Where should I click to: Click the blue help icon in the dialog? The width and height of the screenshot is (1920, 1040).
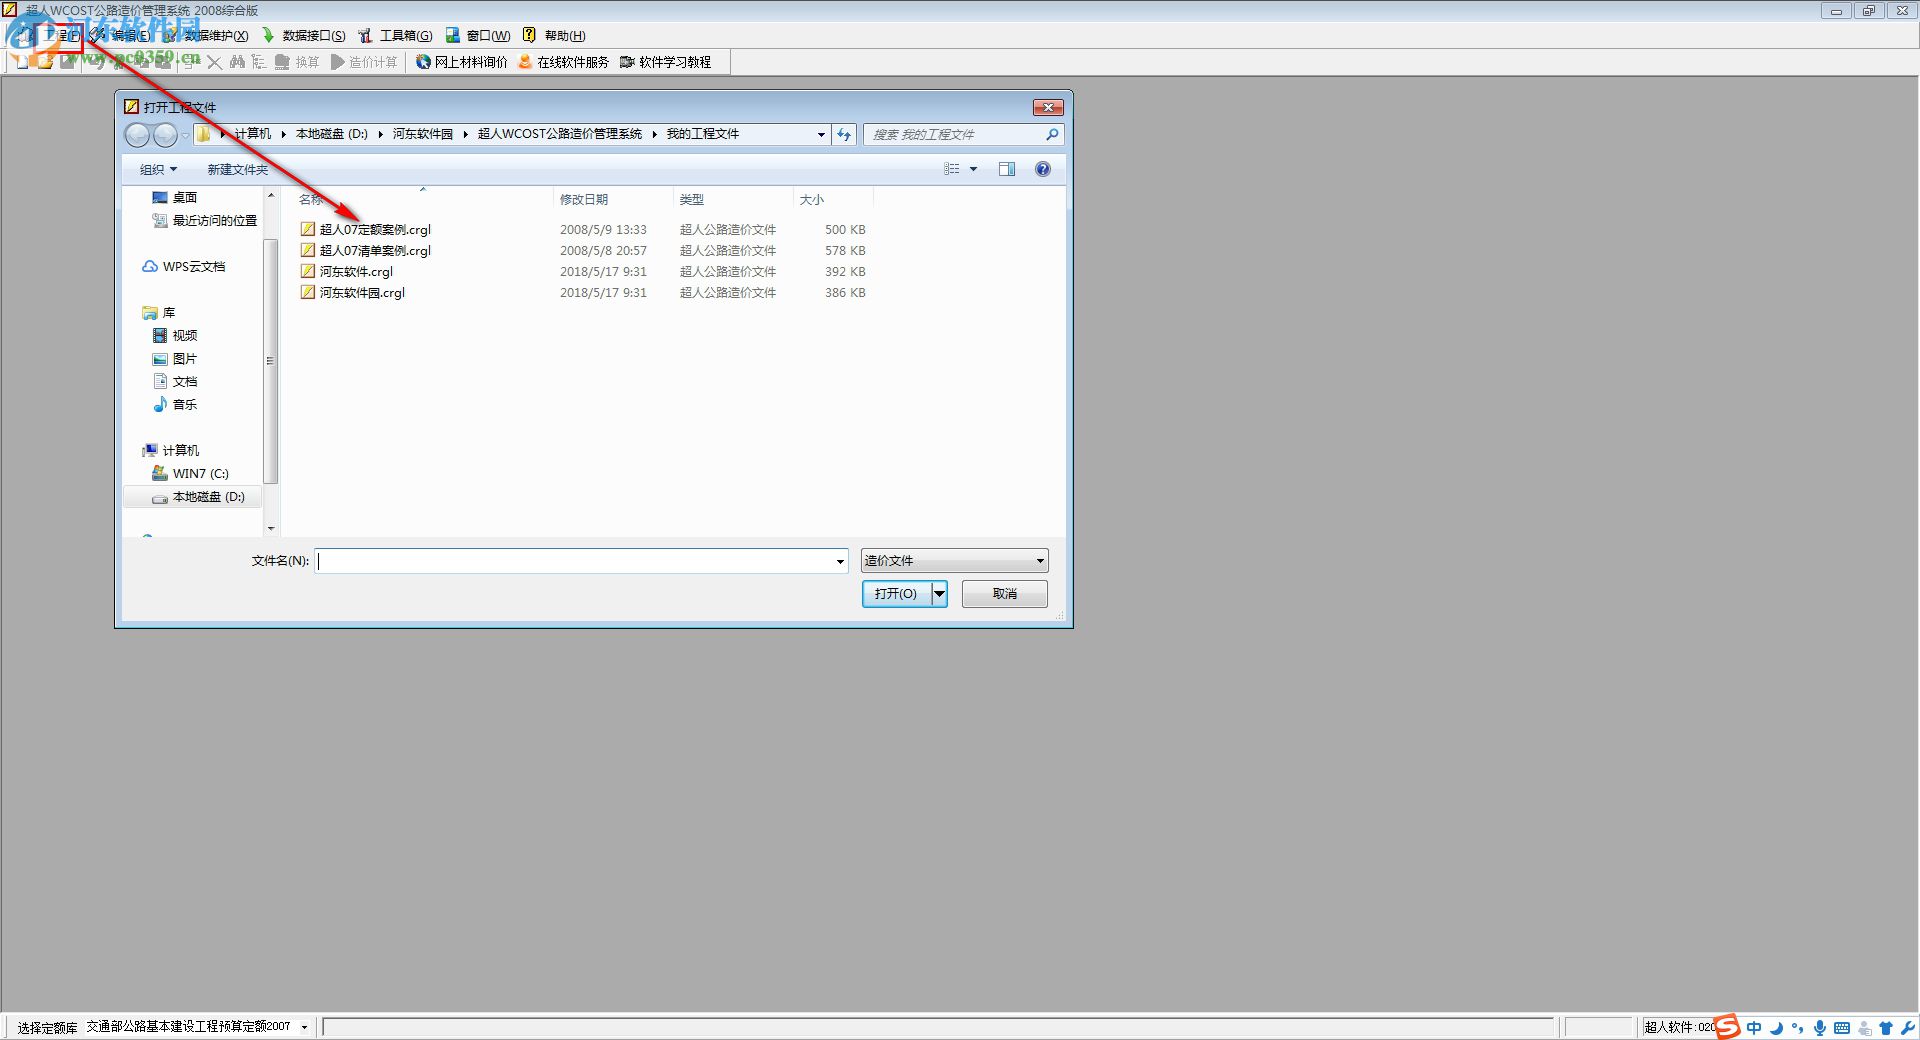point(1043,169)
